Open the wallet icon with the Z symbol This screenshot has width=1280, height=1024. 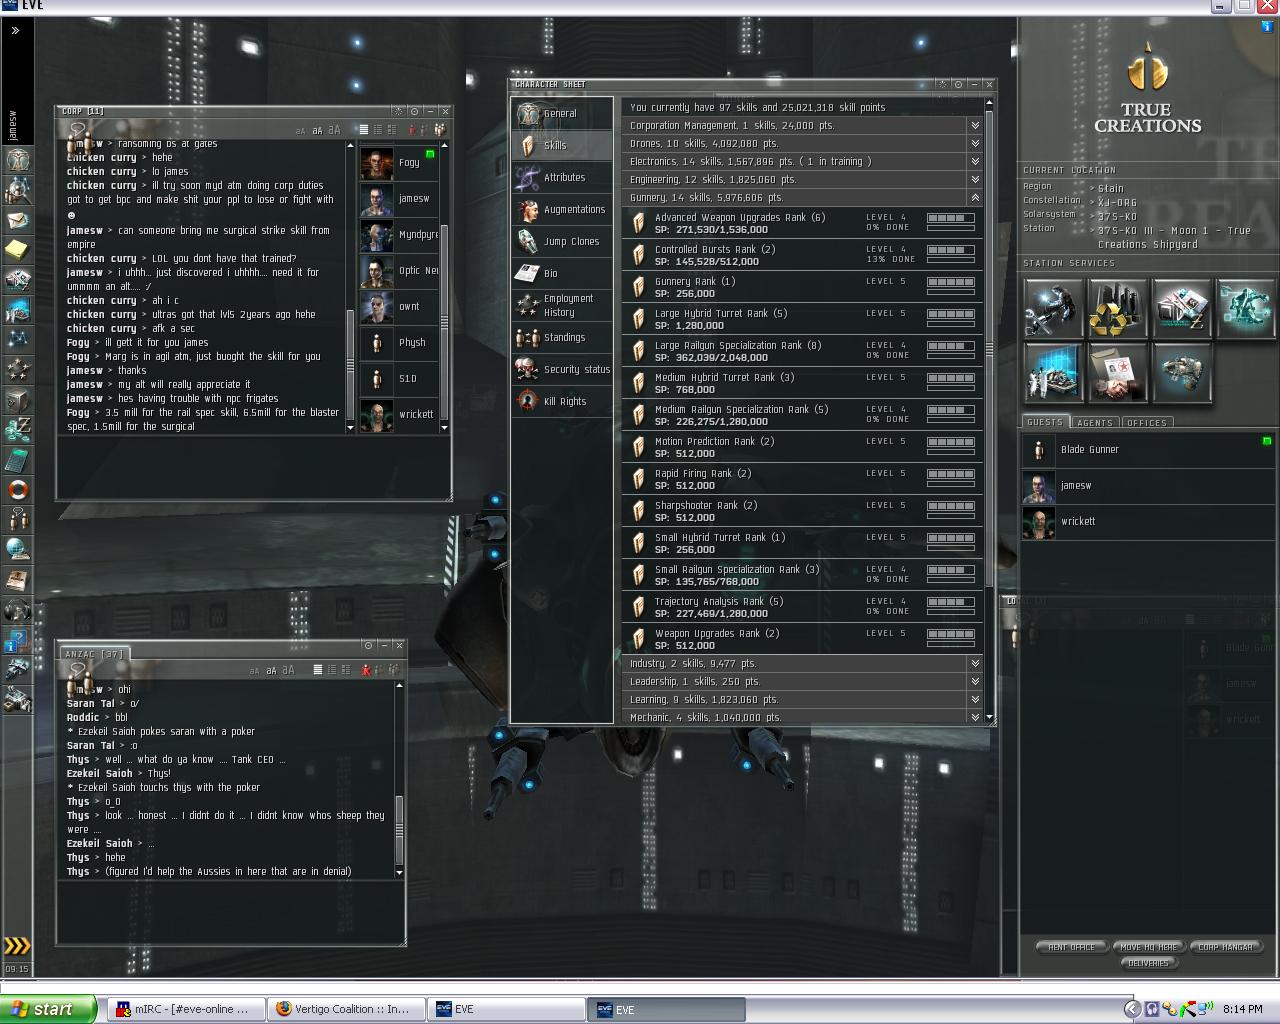click(x=17, y=429)
